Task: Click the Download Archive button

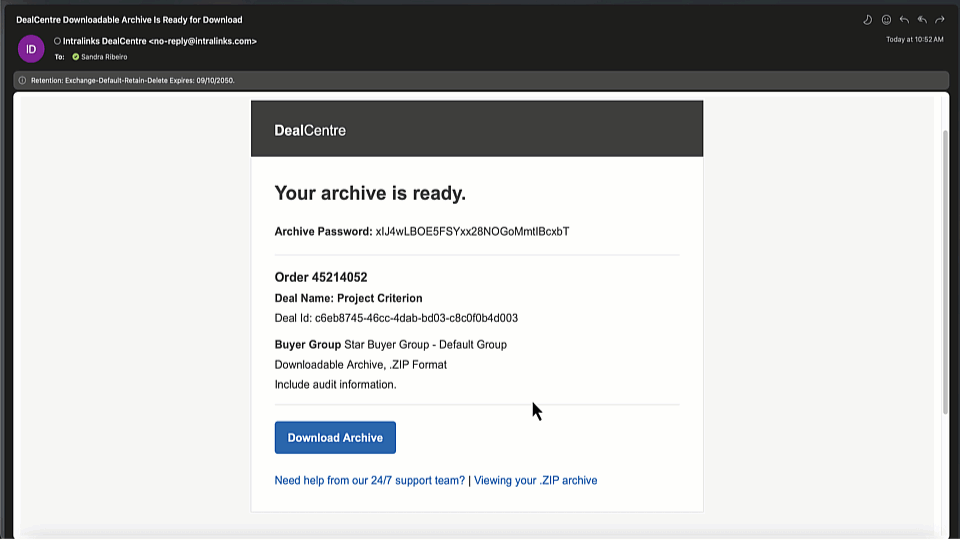Action: (335, 438)
